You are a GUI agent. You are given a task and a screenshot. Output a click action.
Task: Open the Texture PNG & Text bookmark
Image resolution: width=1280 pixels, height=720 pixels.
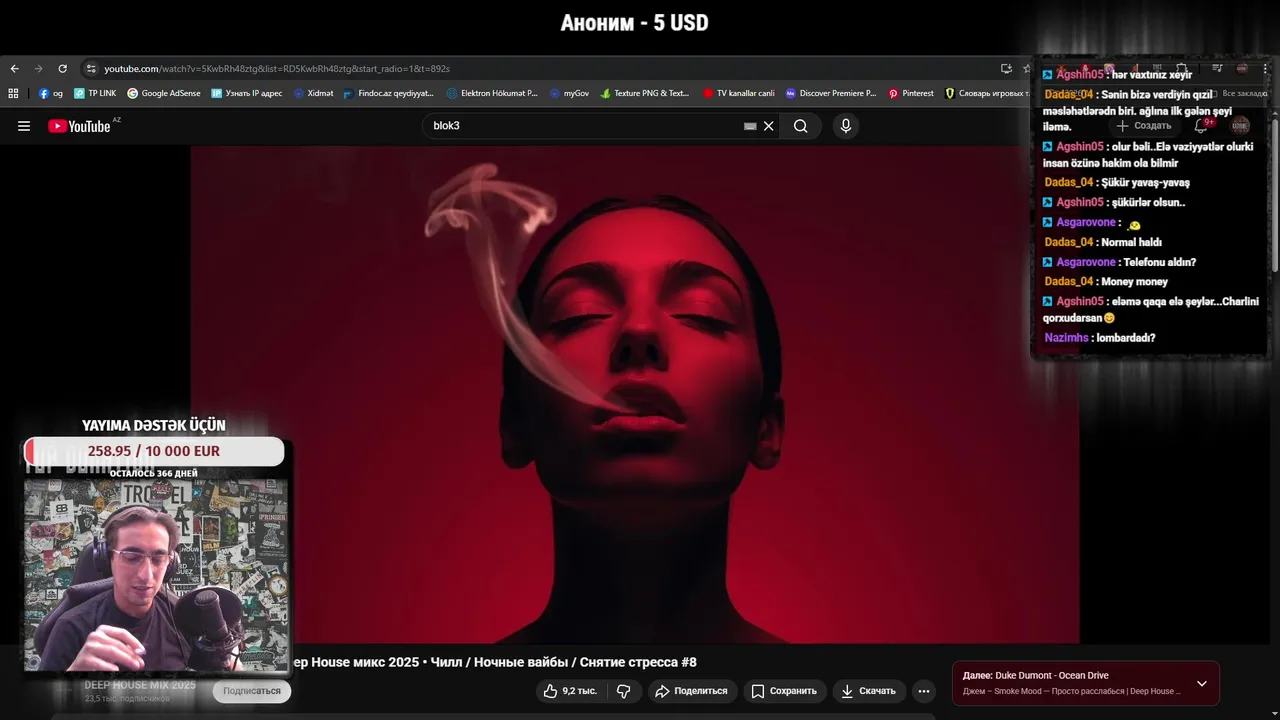645,93
